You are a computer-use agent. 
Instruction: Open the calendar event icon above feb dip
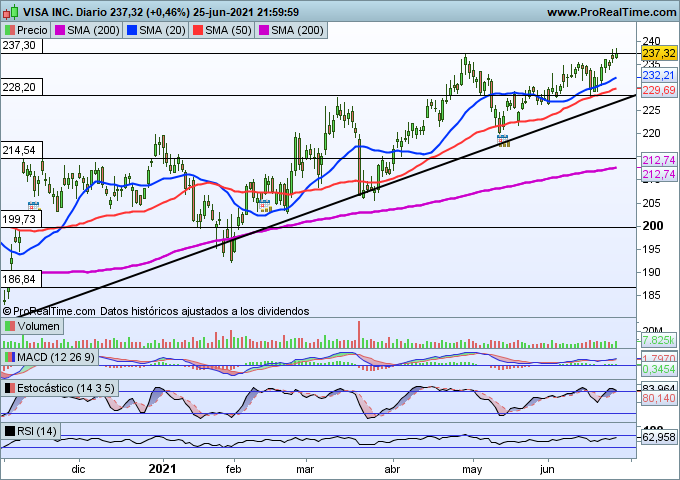(265, 206)
